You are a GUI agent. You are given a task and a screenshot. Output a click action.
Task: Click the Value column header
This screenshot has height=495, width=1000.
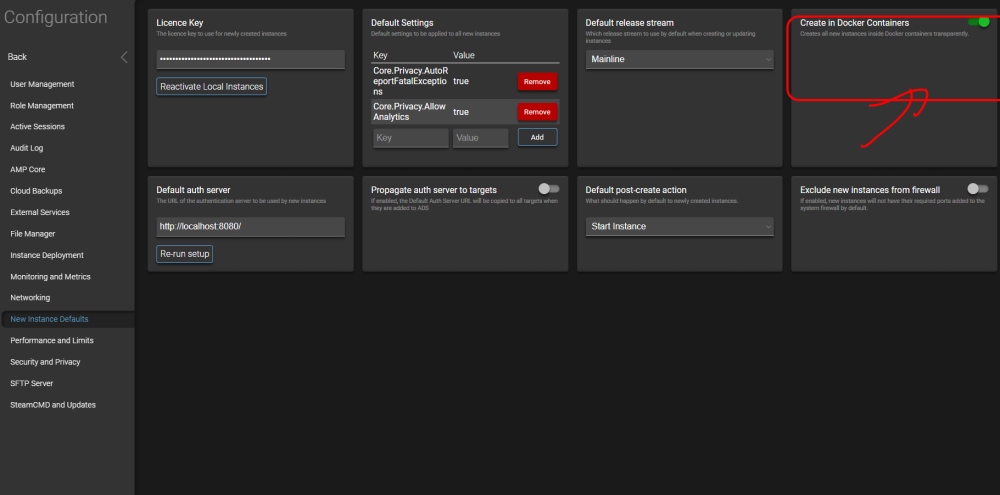click(464, 55)
